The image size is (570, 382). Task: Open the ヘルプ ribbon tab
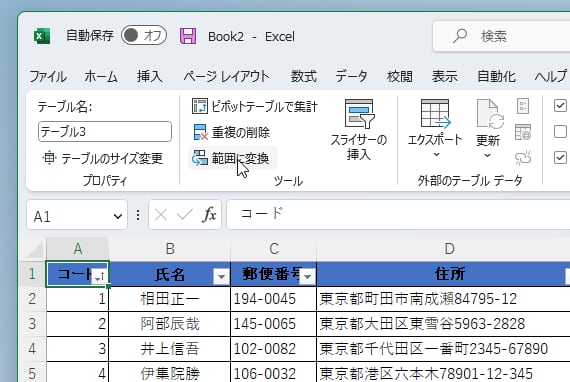pyautogui.click(x=551, y=77)
